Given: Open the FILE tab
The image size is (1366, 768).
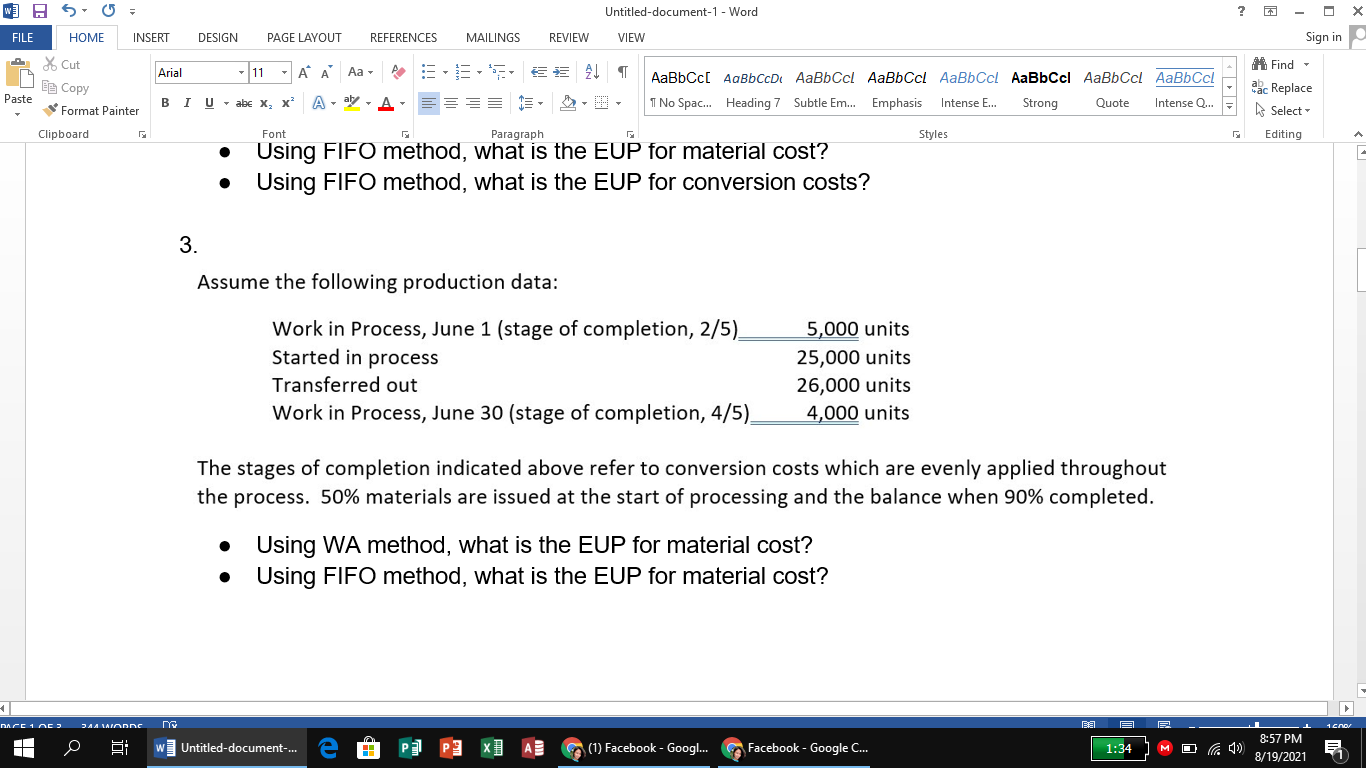Looking at the screenshot, I should (22, 37).
